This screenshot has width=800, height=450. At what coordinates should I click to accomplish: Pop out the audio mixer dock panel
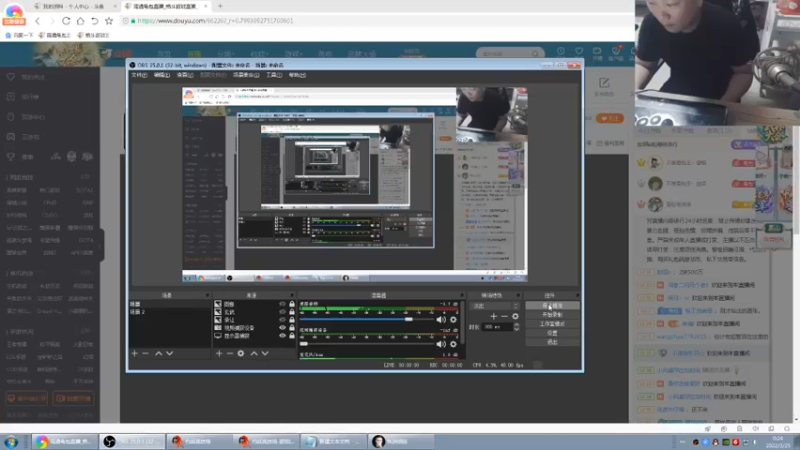pyautogui.click(x=462, y=295)
